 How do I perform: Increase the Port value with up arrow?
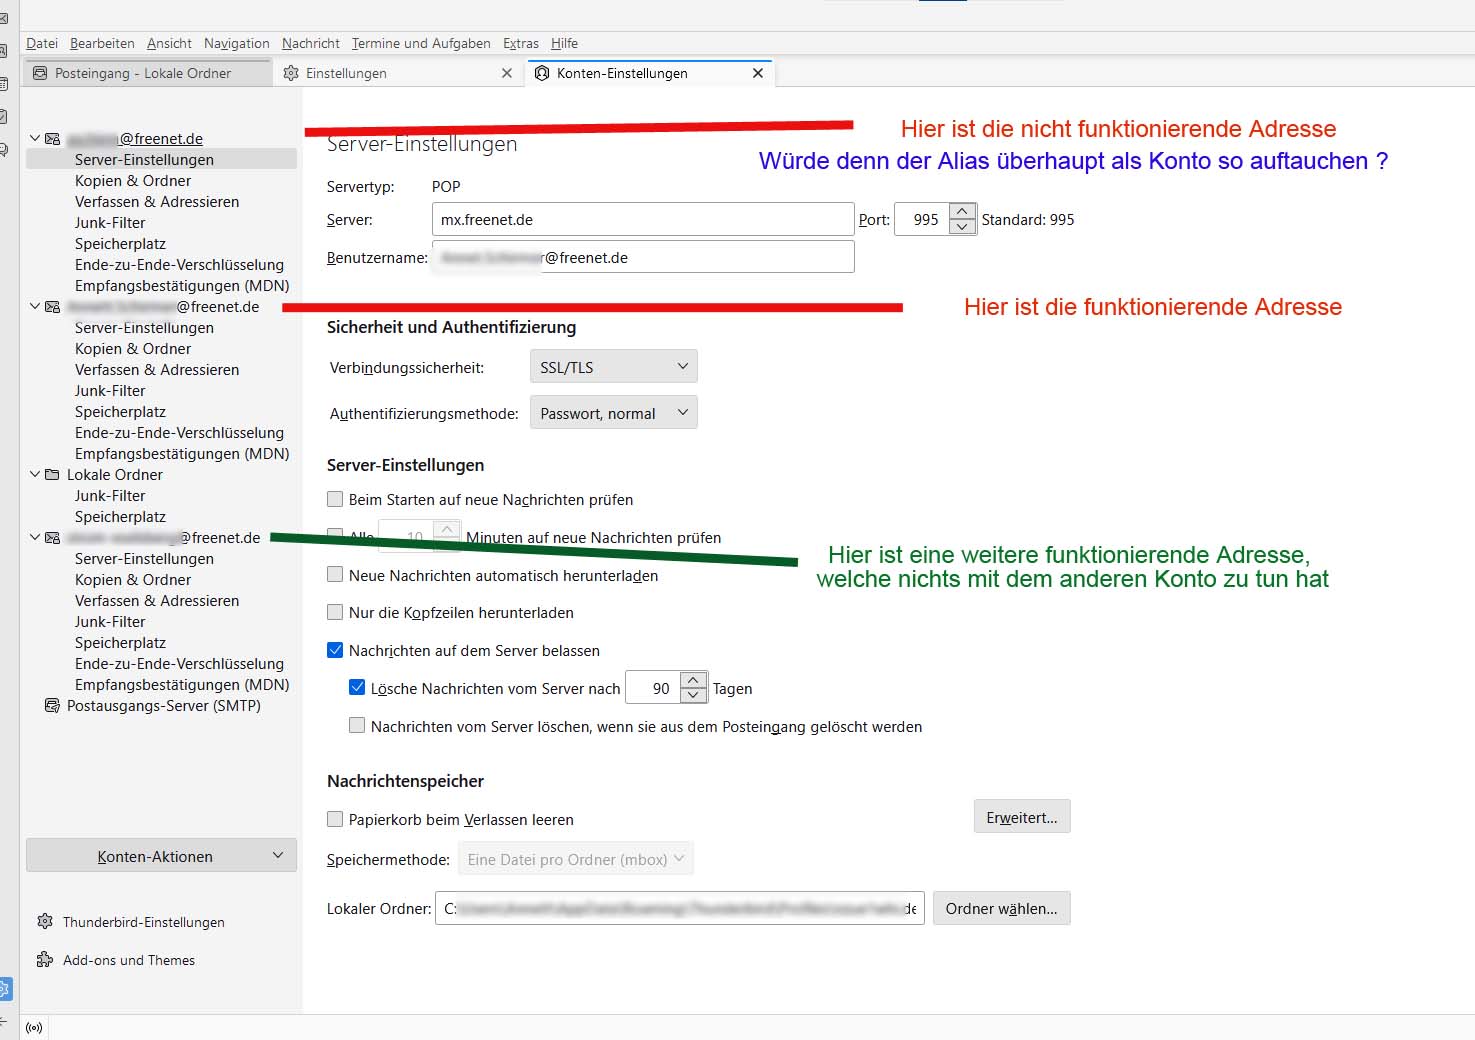[x=962, y=212]
